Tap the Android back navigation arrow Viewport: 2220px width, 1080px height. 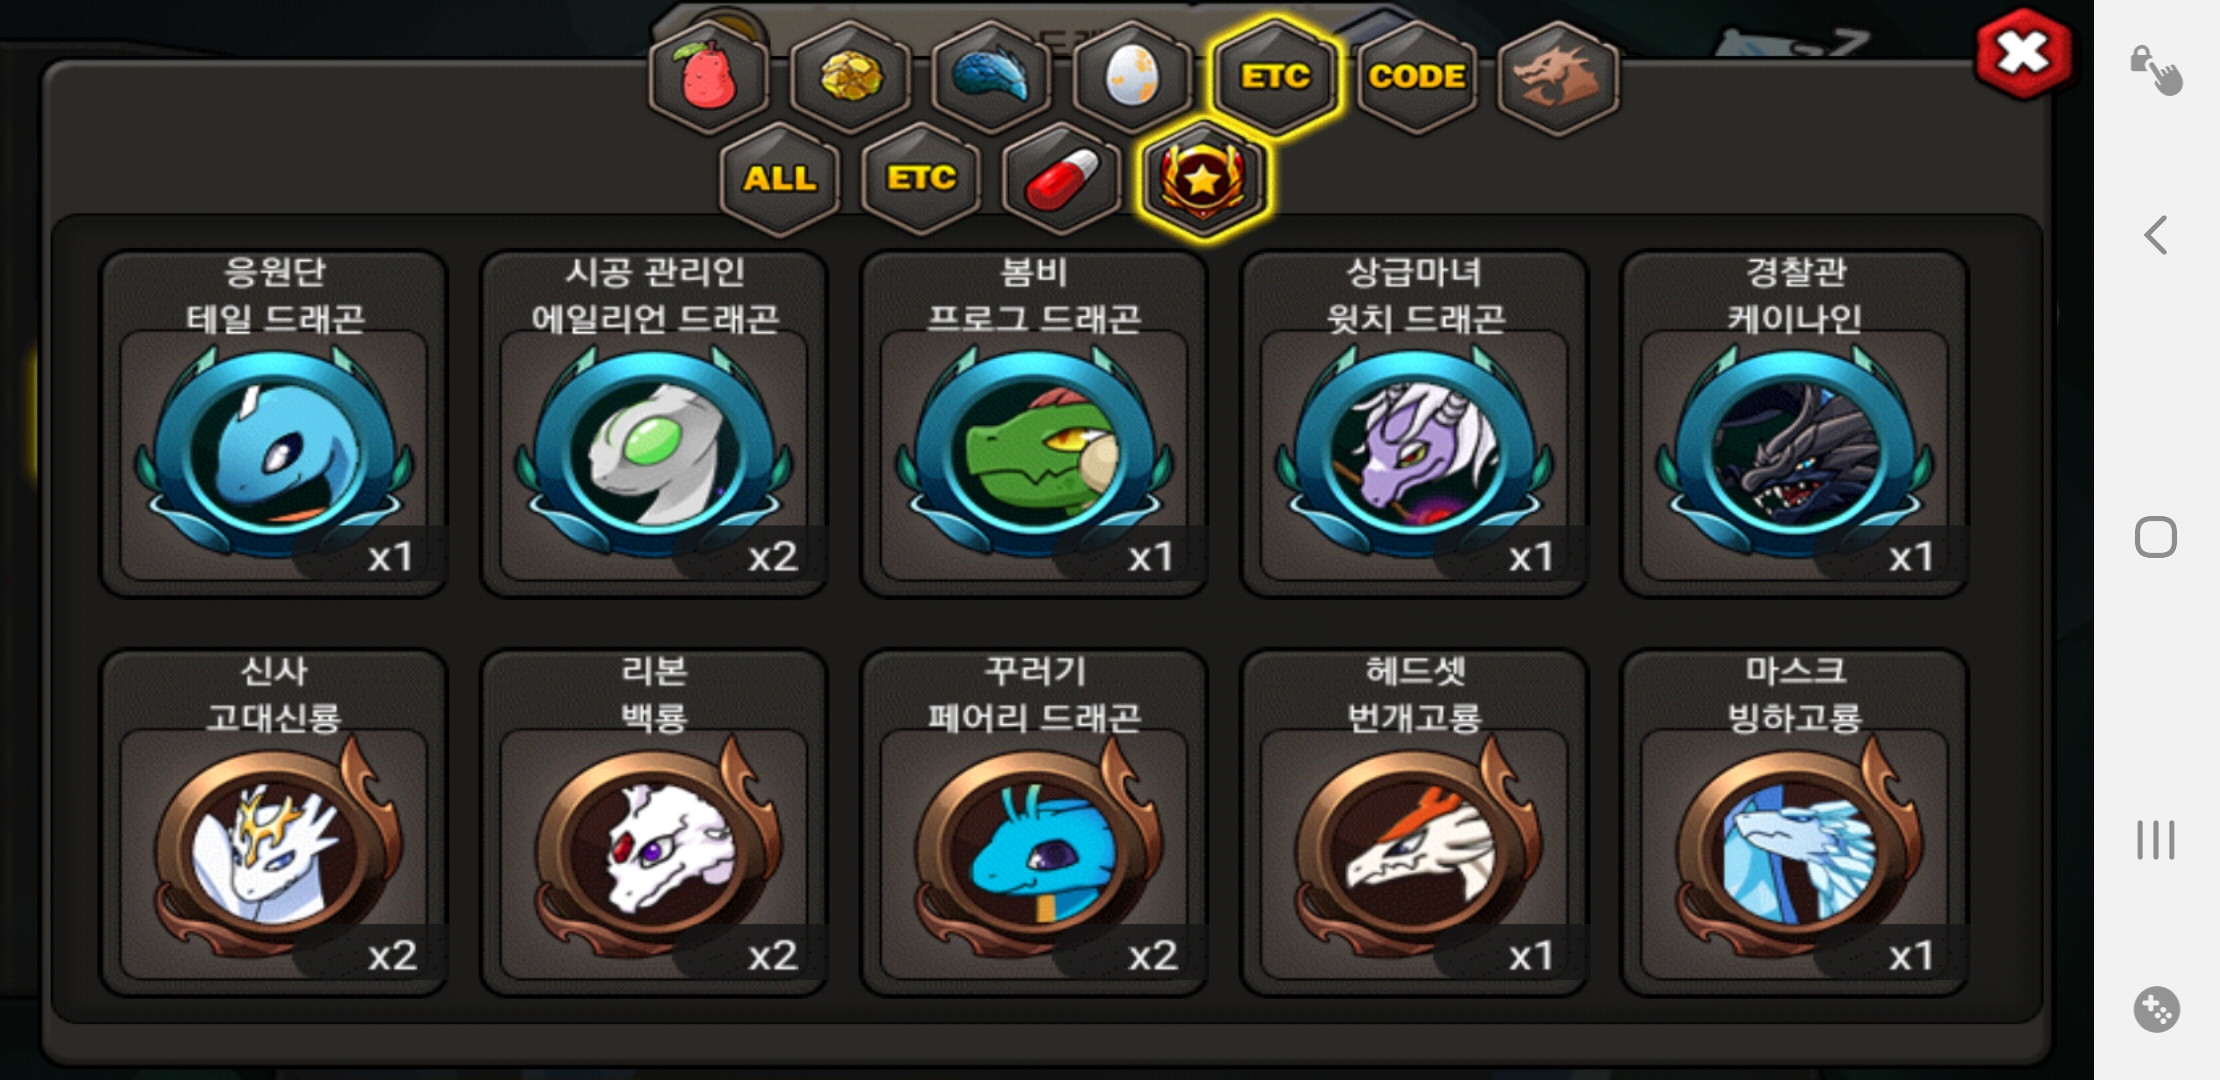pos(2156,236)
